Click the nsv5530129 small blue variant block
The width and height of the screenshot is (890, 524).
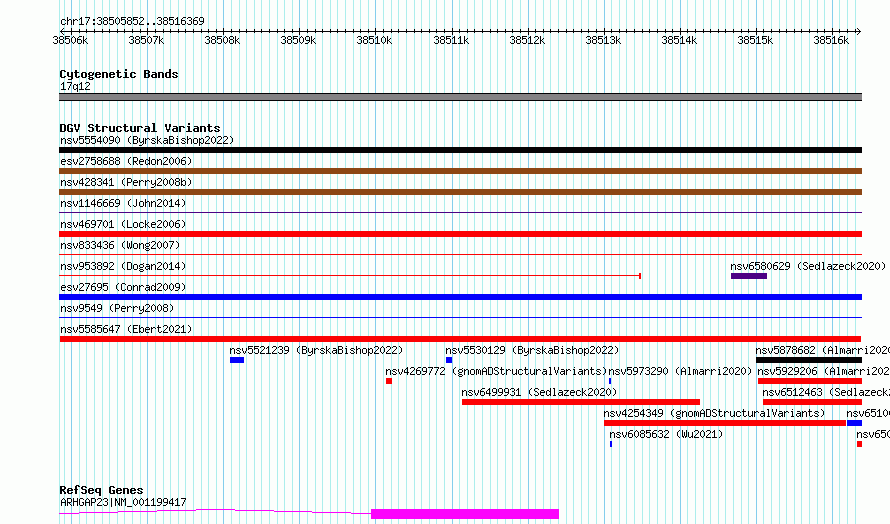tap(449, 360)
